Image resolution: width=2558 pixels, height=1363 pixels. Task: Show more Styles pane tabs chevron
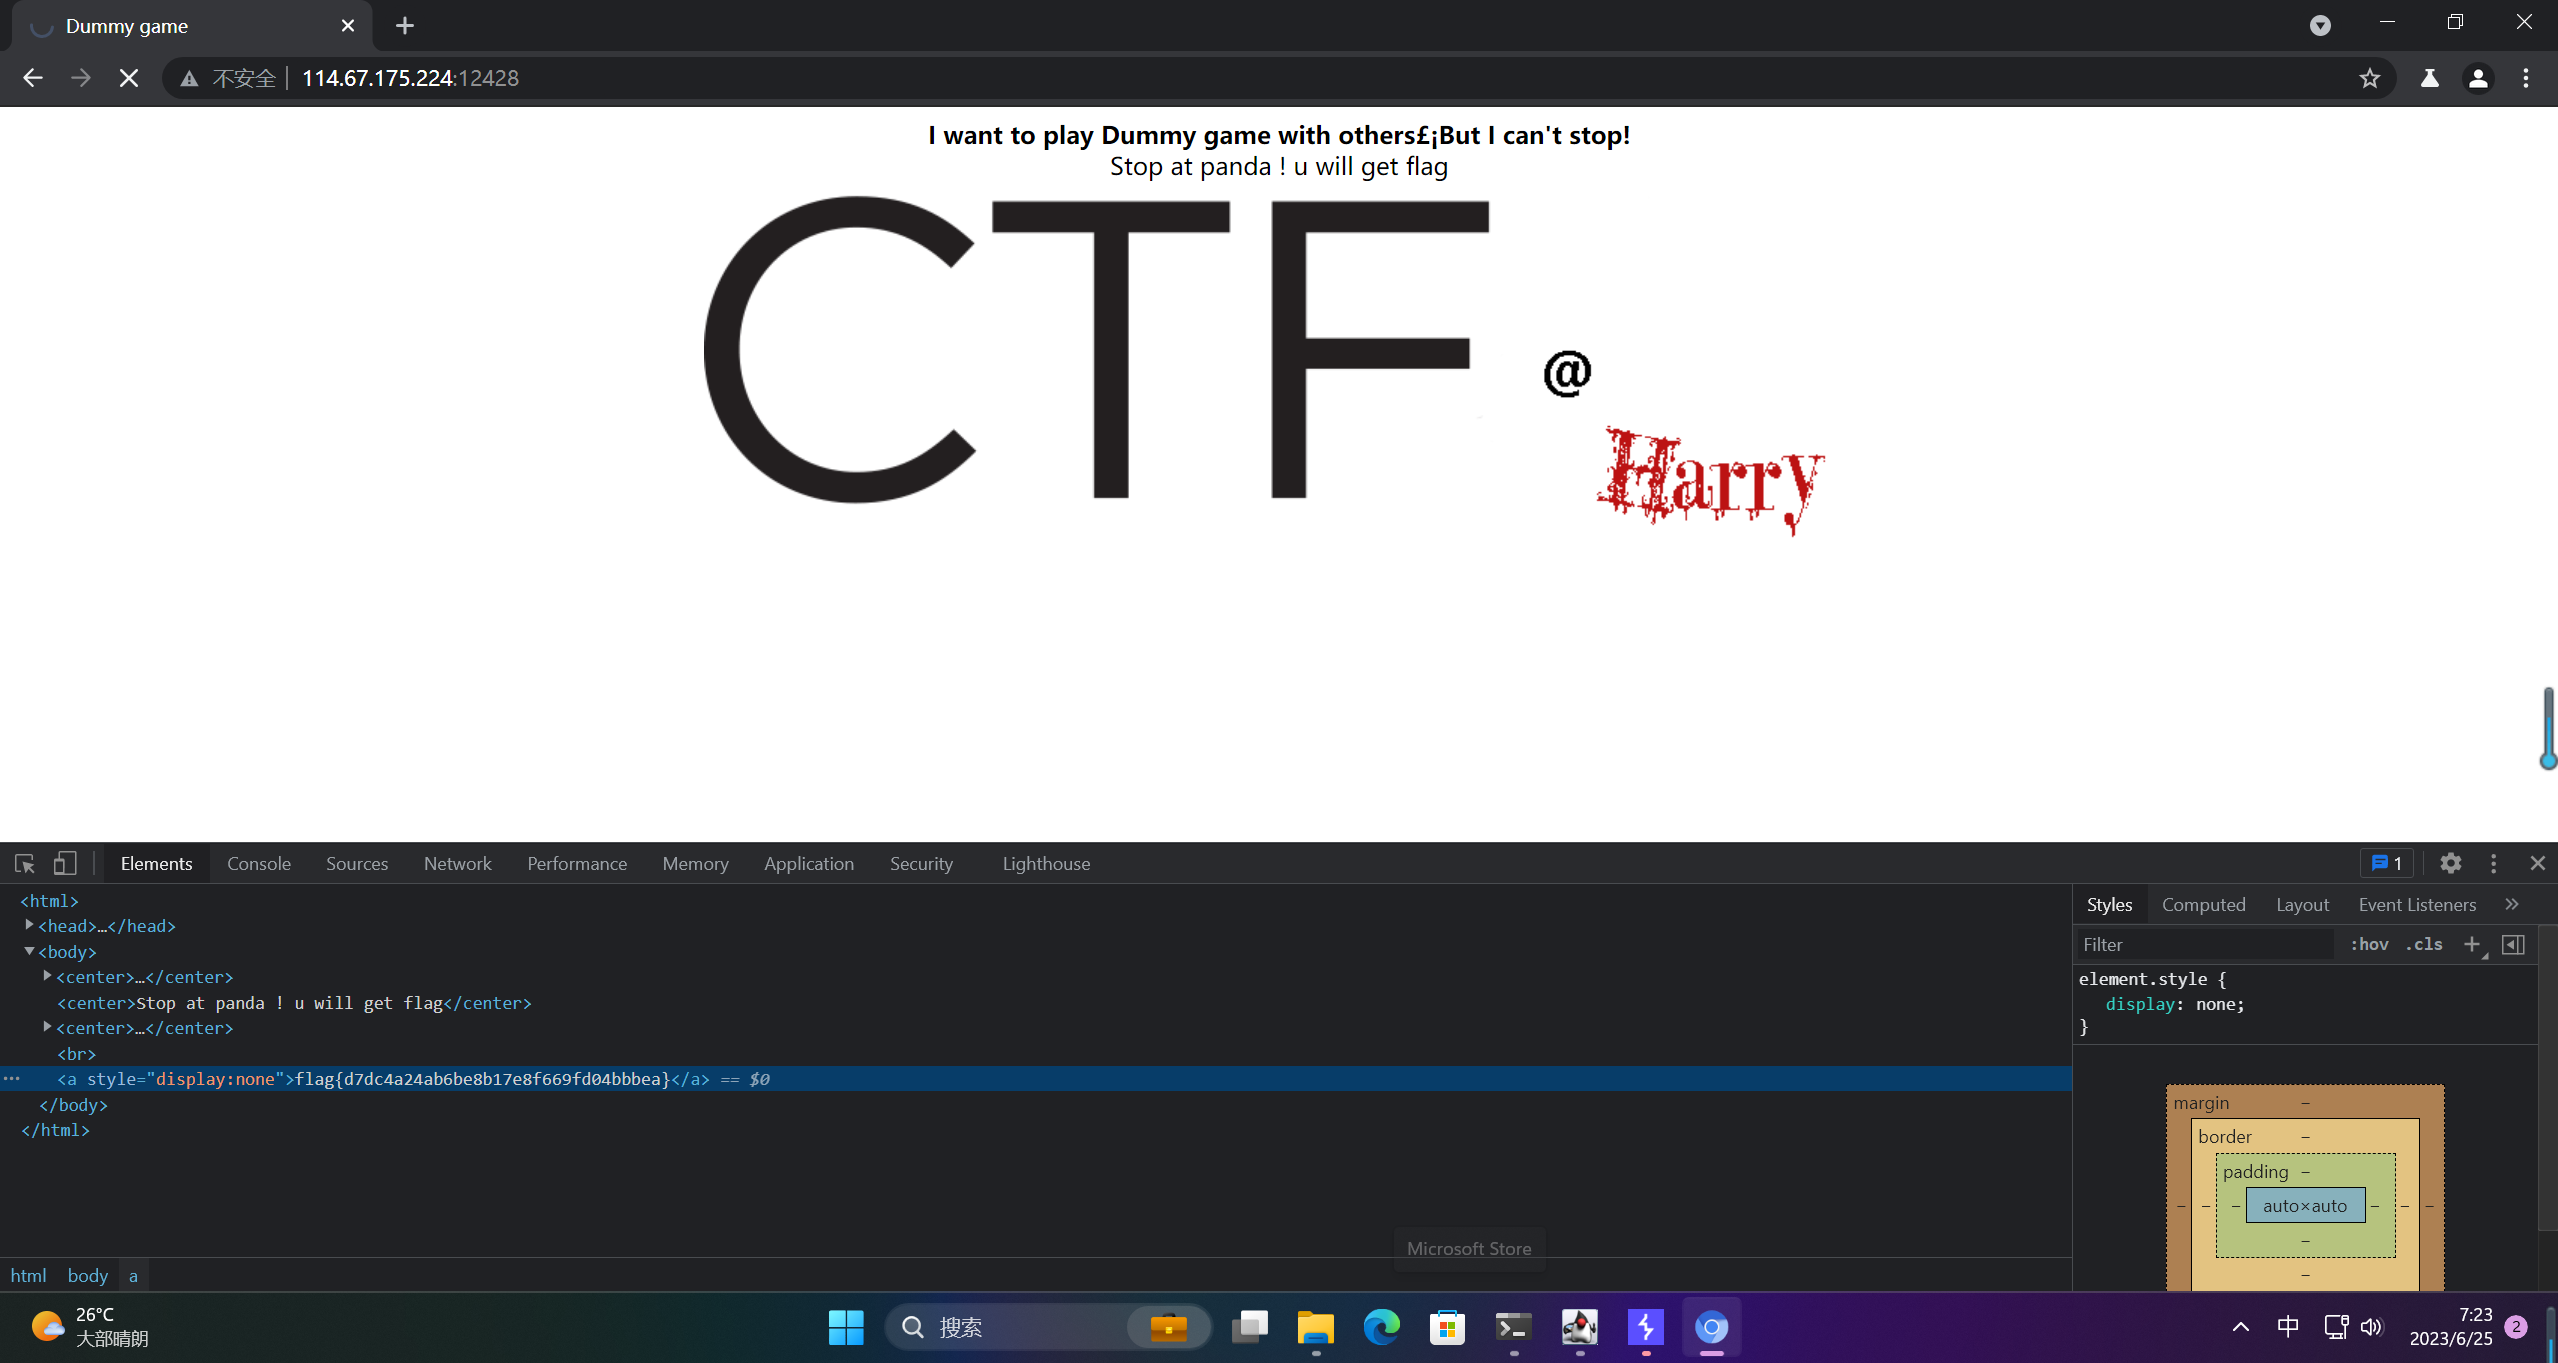click(2511, 904)
